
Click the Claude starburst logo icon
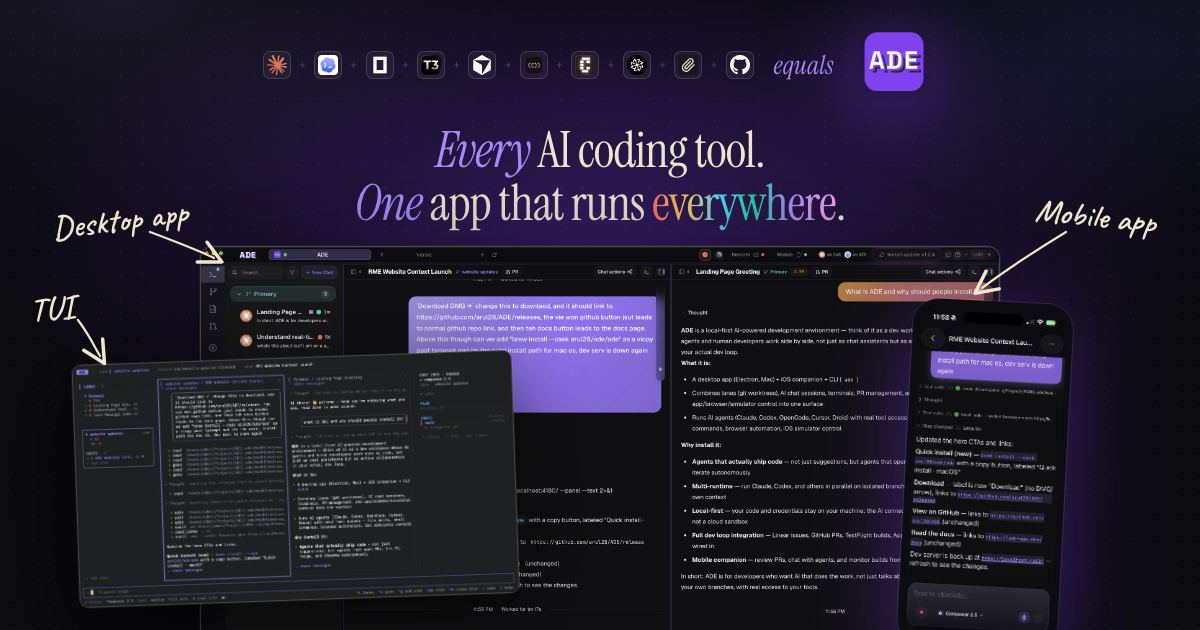(x=277, y=66)
